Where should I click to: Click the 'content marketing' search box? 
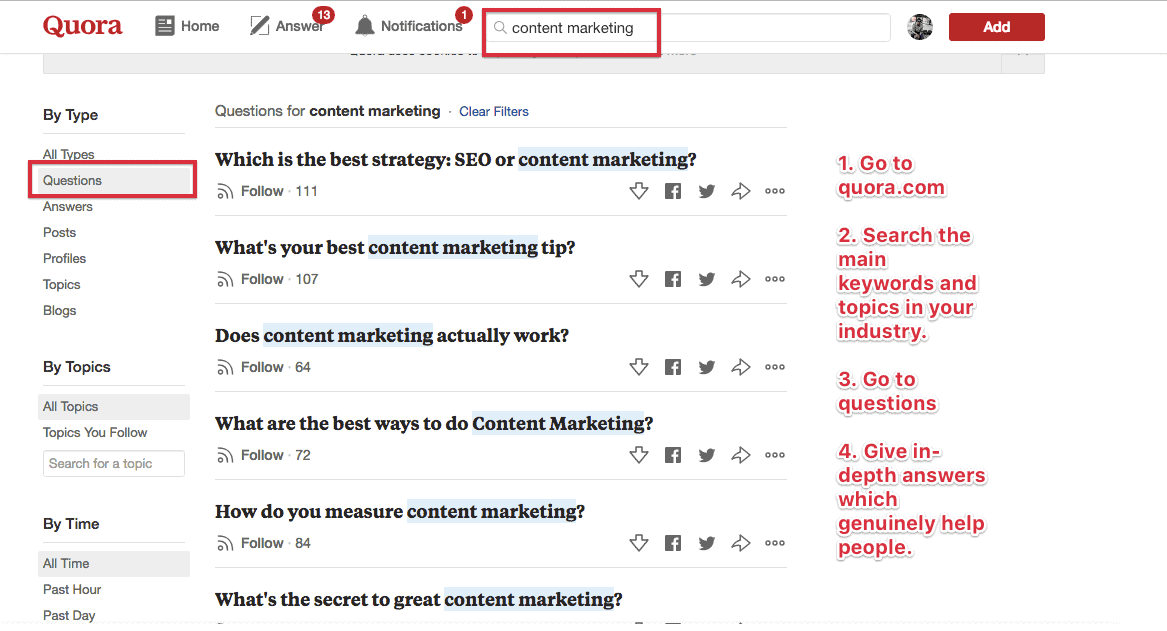[688, 28]
